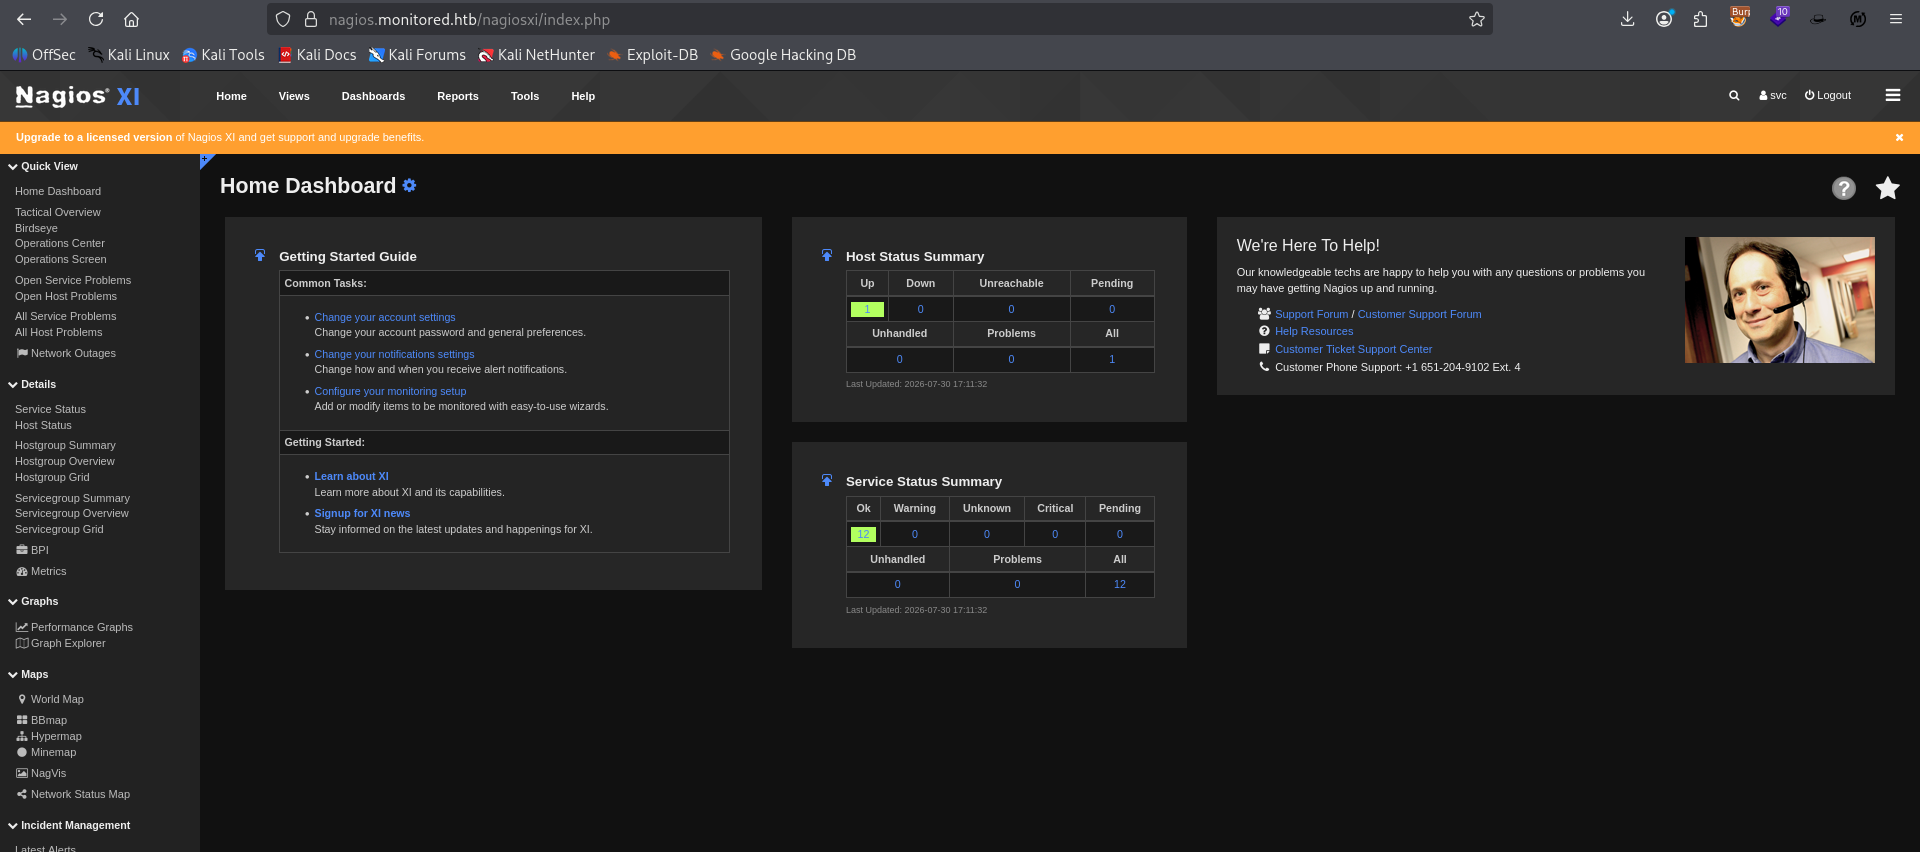Open the hamburger menu in the Nagios header
This screenshot has height=852, width=1920.
tap(1892, 95)
